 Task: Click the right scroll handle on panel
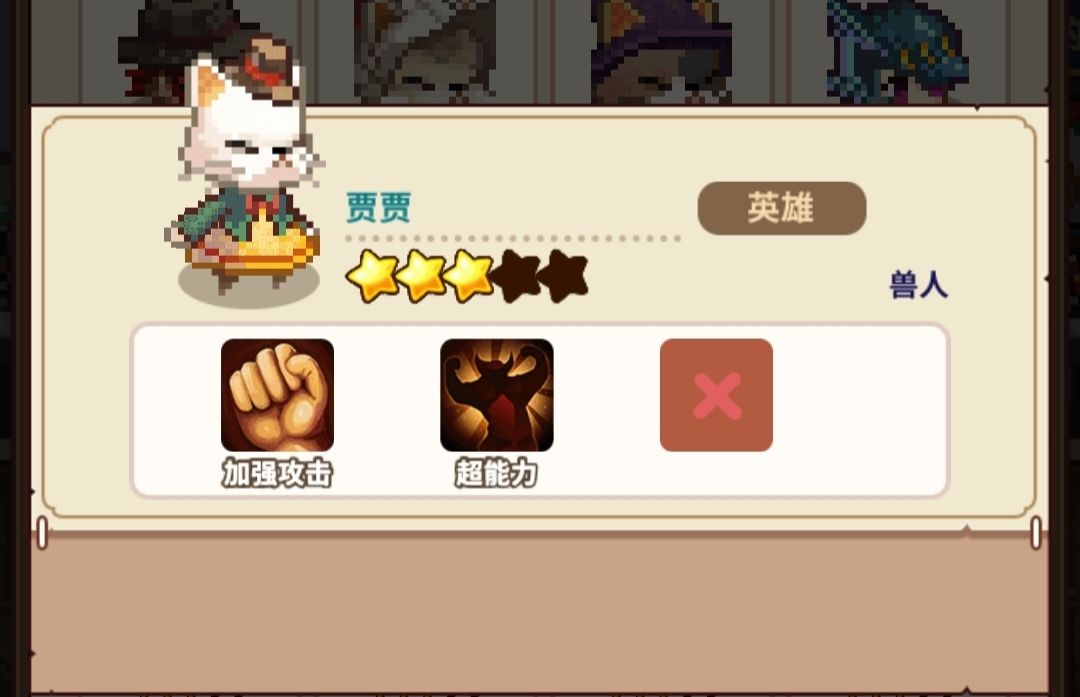tap(1035, 532)
